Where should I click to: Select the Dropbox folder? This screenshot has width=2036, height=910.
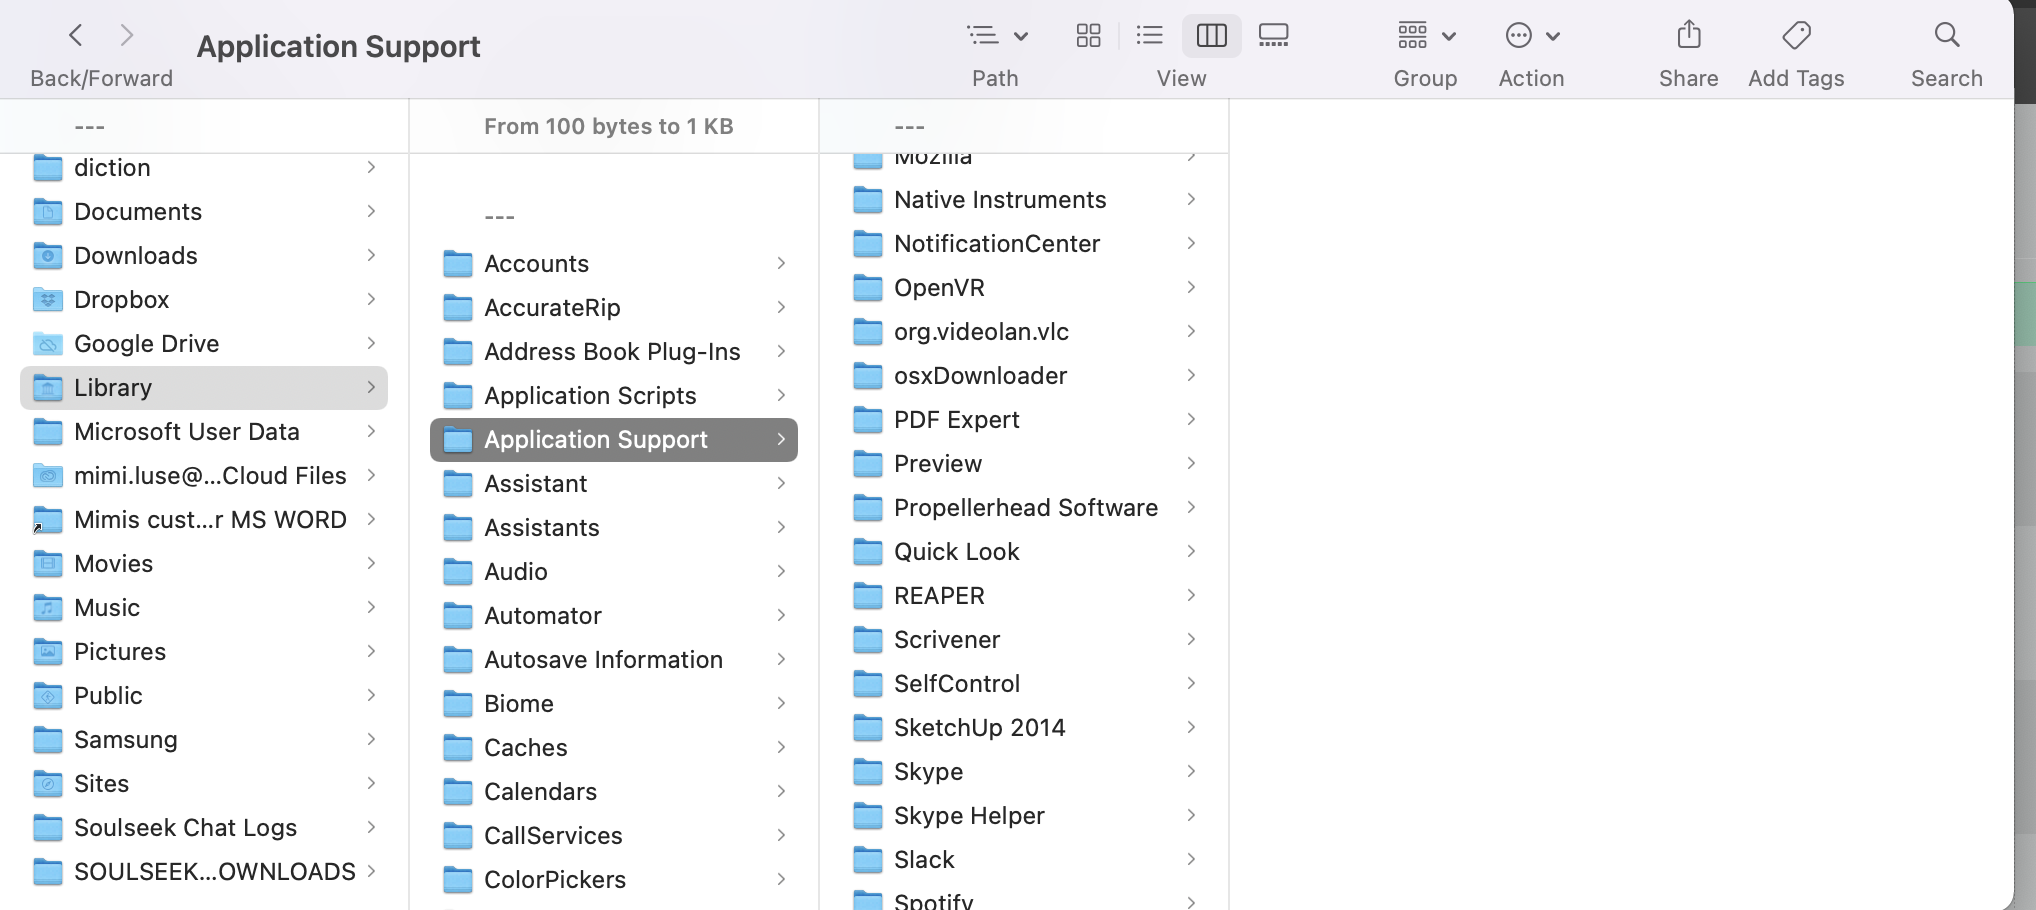pyautogui.click(x=122, y=300)
